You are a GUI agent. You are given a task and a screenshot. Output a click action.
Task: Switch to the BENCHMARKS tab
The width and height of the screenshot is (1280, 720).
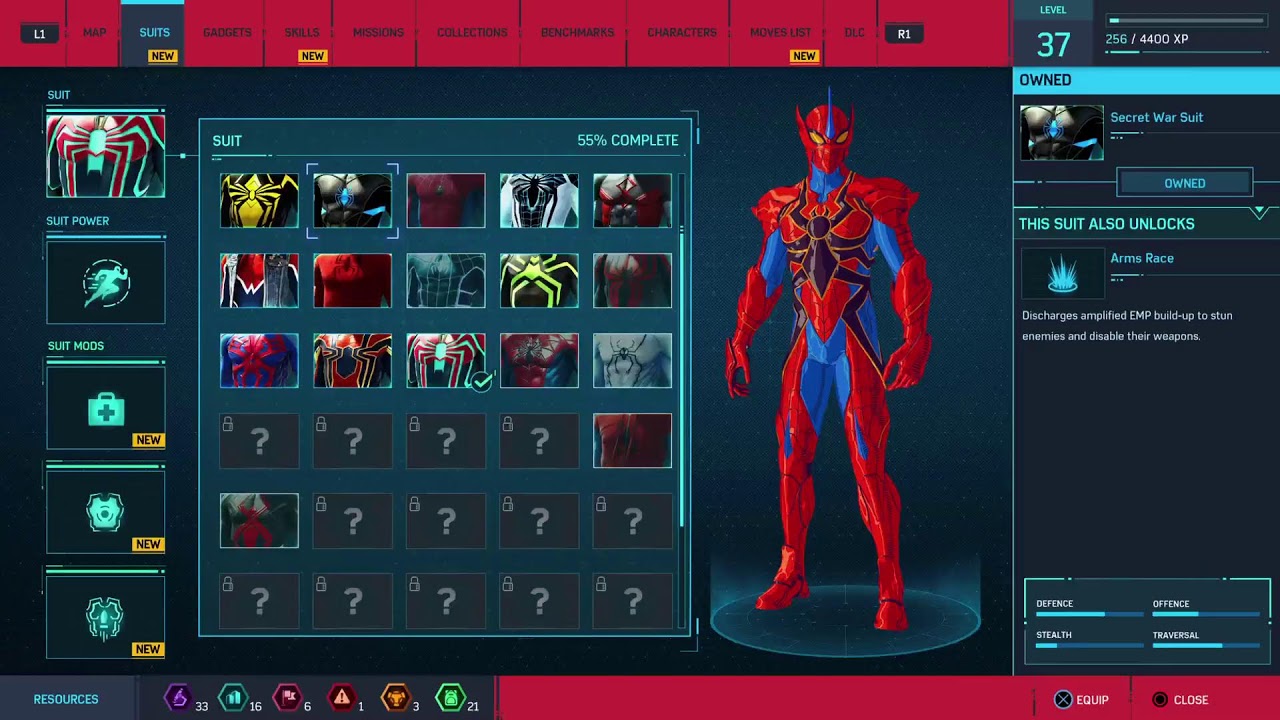pyautogui.click(x=577, y=33)
